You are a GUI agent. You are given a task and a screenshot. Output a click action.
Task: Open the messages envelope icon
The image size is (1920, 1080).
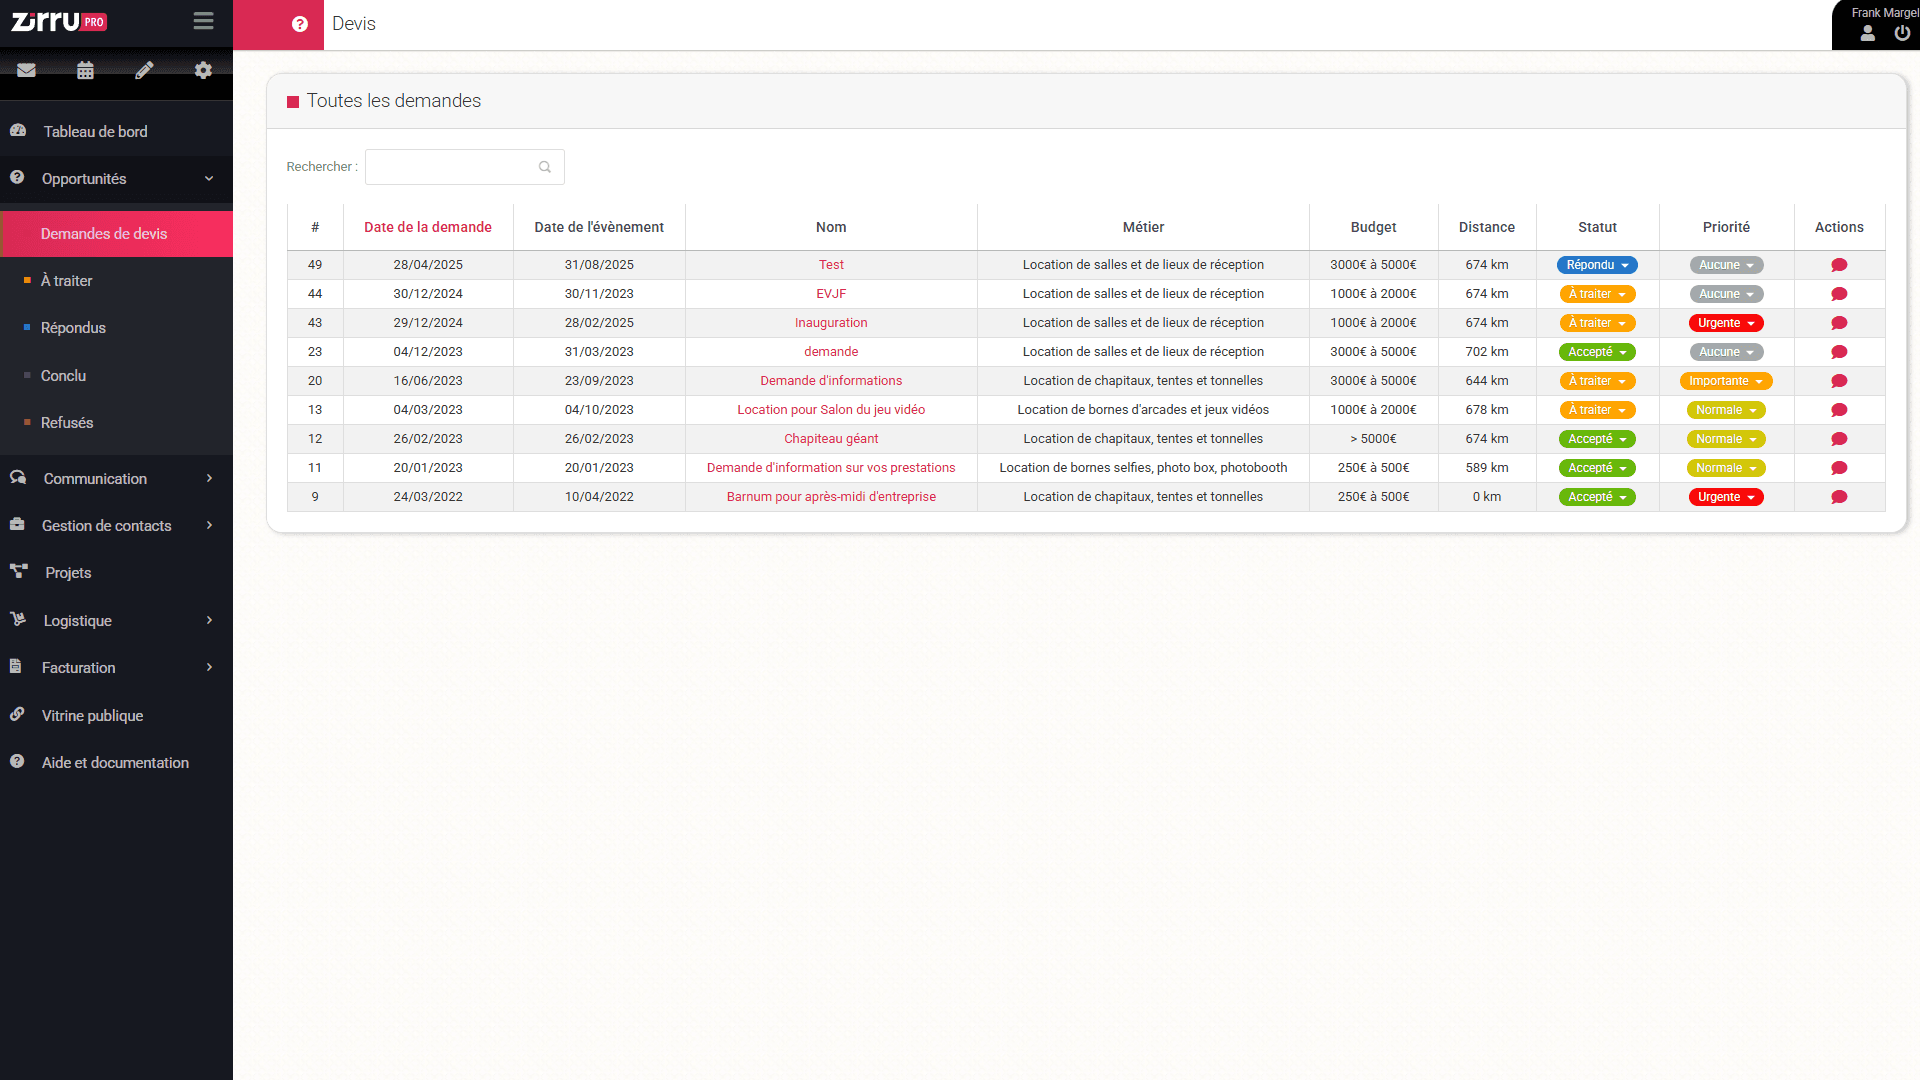[x=26, y=70]
